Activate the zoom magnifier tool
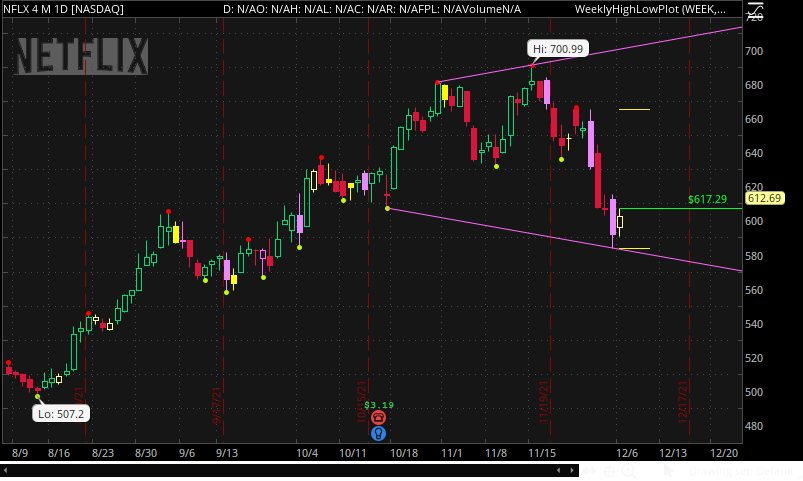This screenshot has height=481, width=803. point(628,471)
